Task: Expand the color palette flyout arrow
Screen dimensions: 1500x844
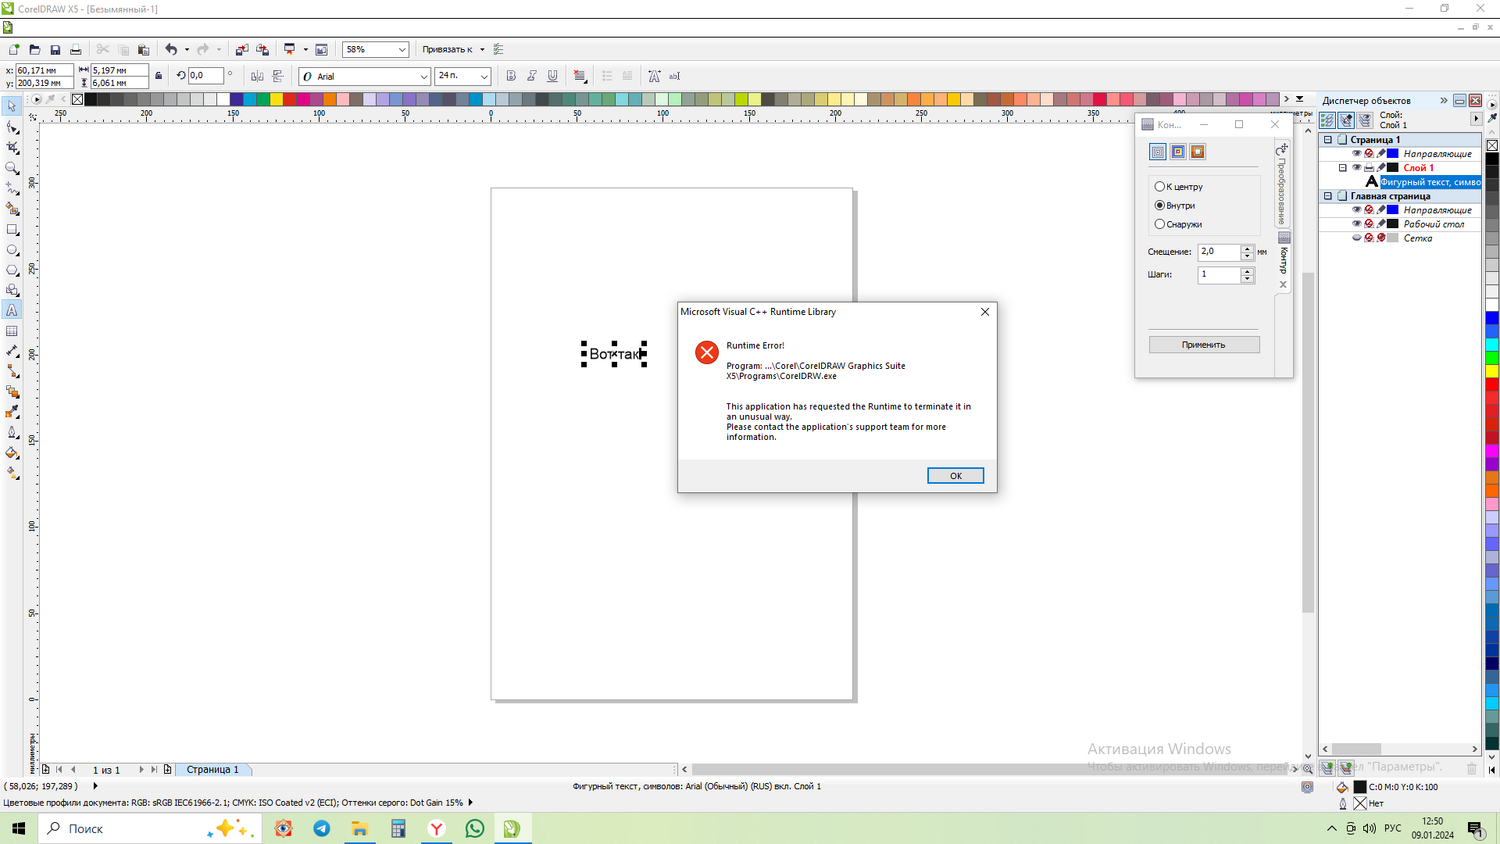Action: coord(1299,99)
